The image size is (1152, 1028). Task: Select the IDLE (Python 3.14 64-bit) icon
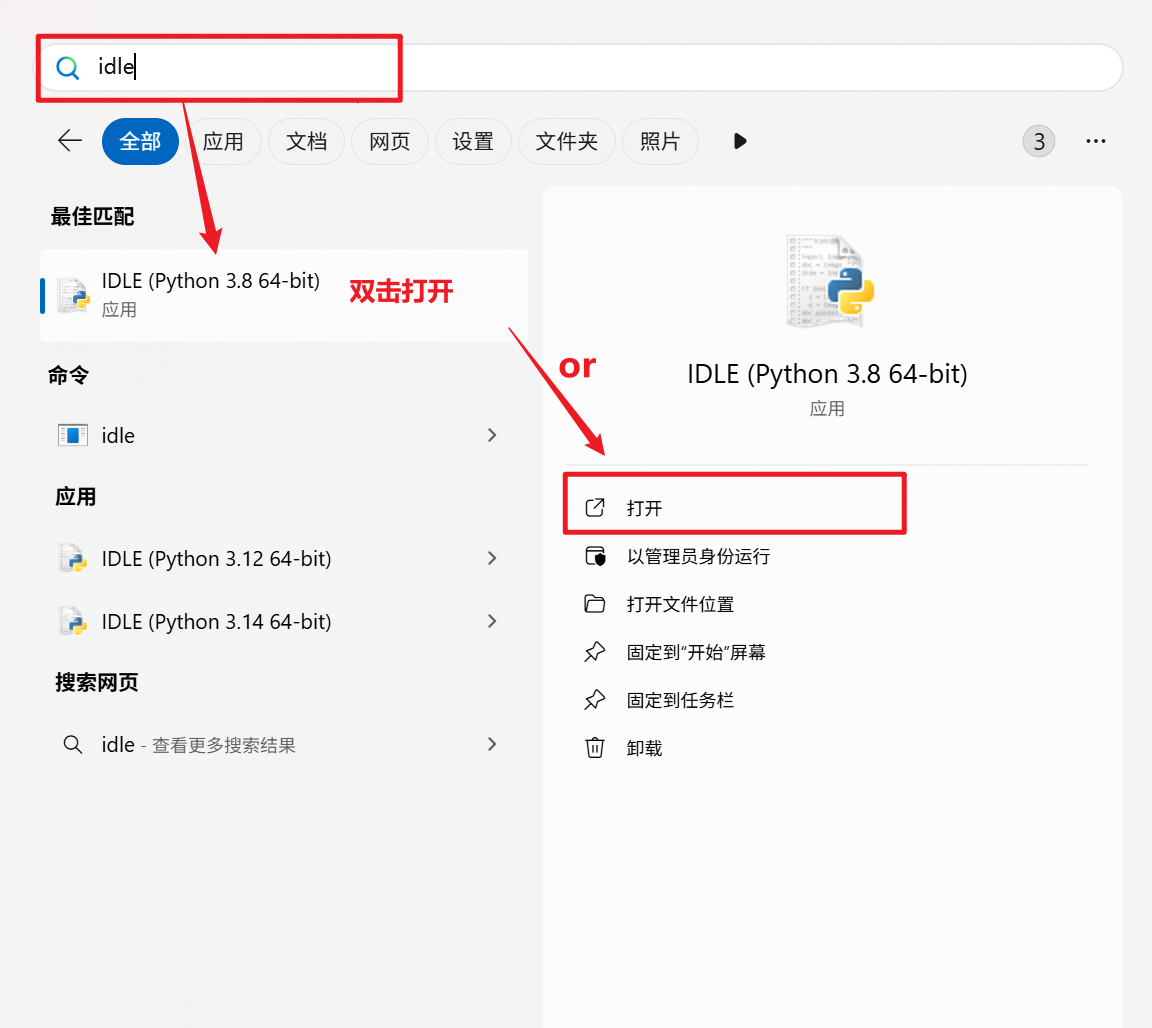point(70,621)
